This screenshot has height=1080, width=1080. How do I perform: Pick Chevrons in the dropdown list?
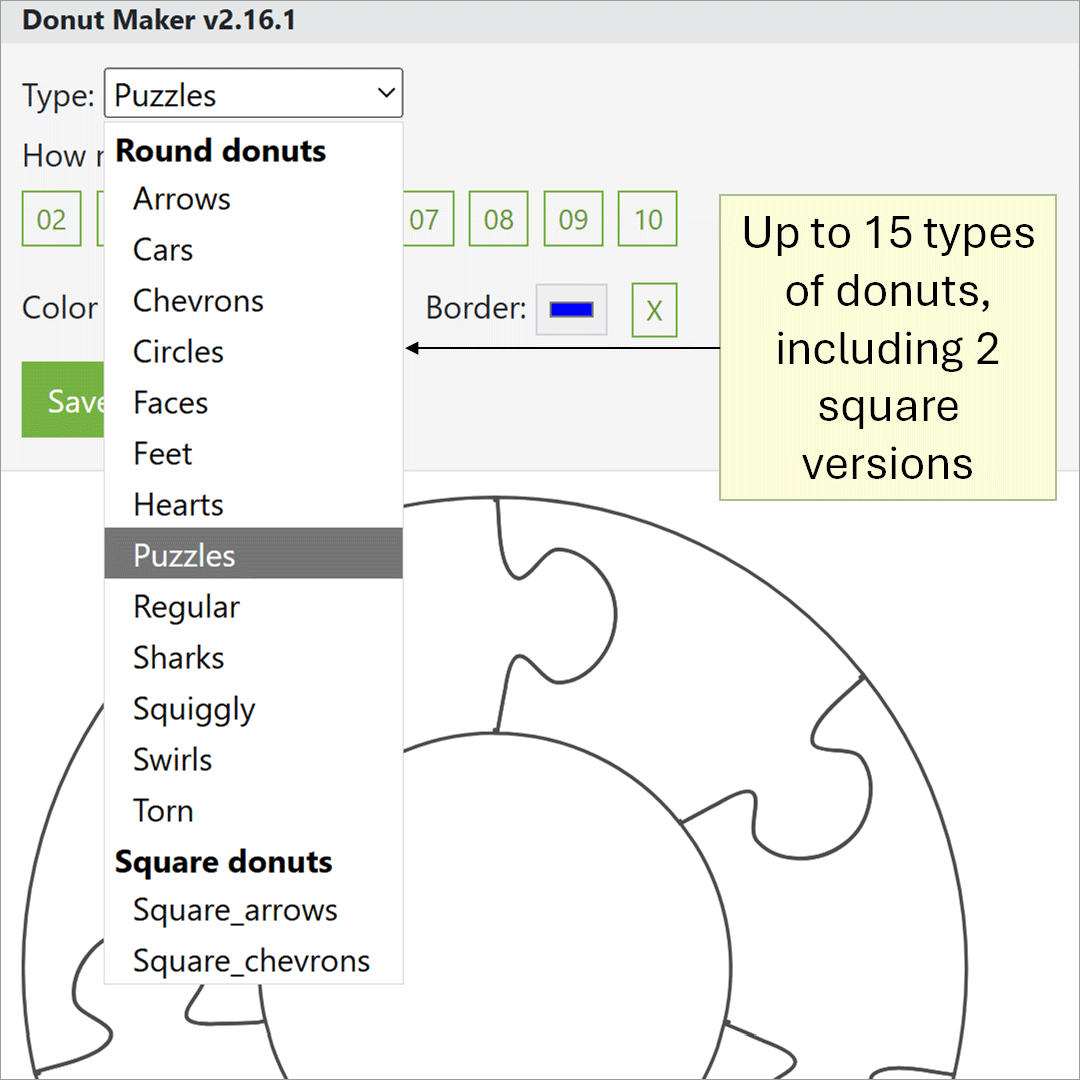click(x=198, y=301)
